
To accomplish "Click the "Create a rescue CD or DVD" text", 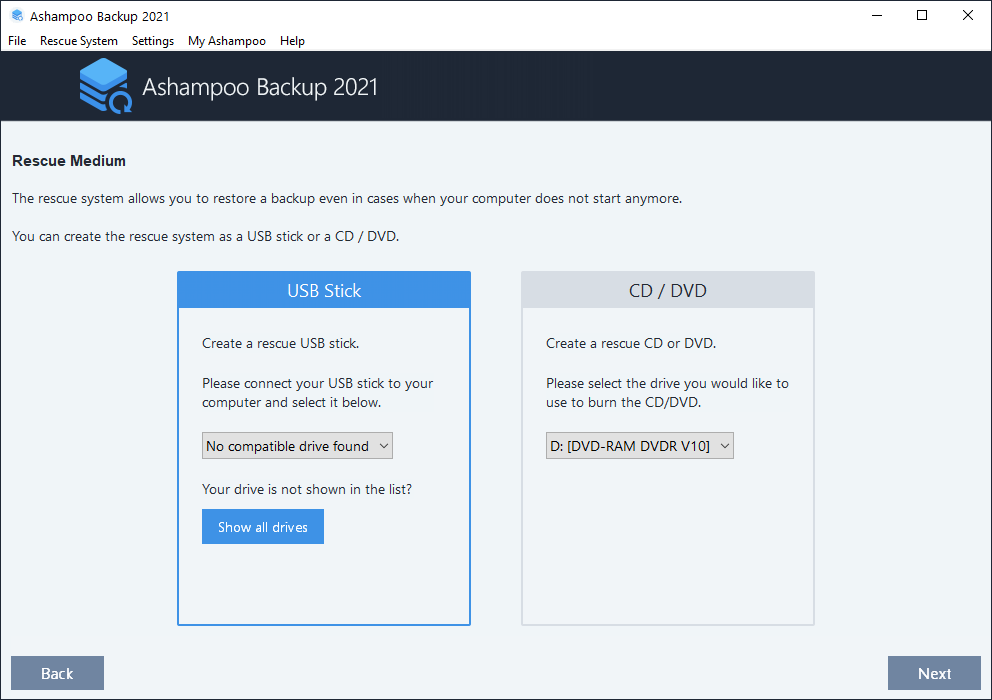I will [630, 343].
